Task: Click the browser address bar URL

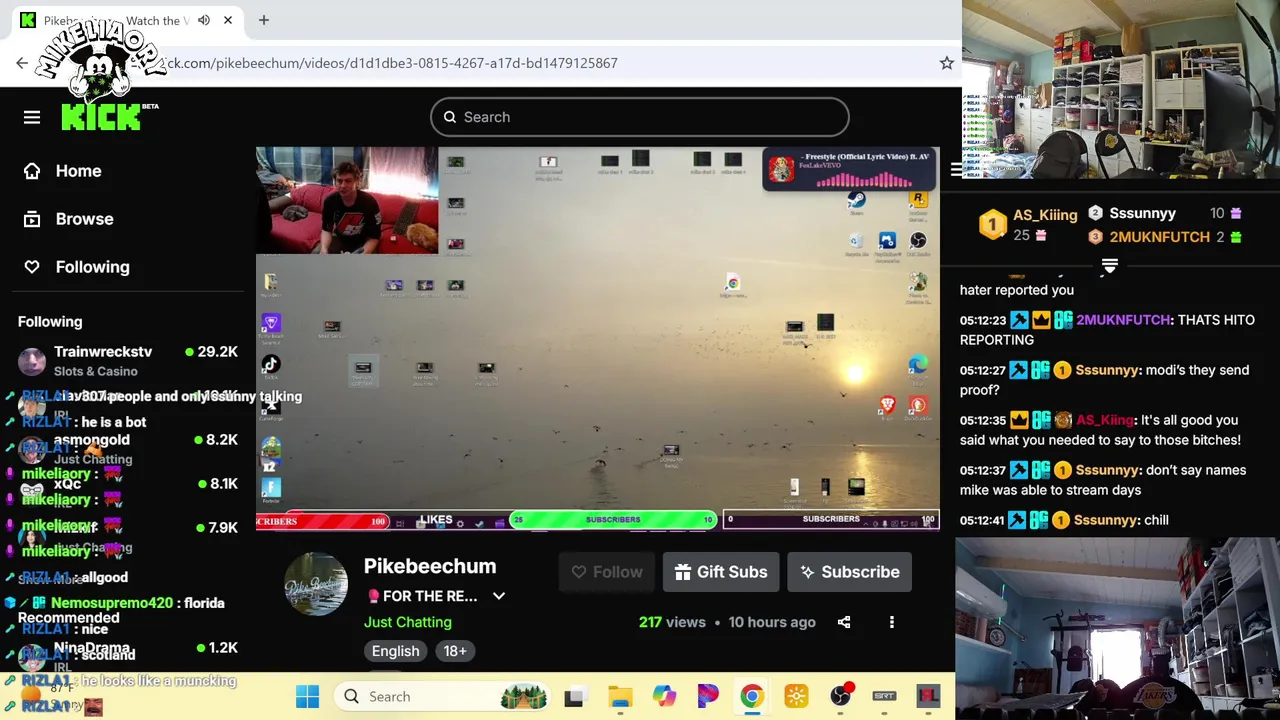Action: coord(390,63)
